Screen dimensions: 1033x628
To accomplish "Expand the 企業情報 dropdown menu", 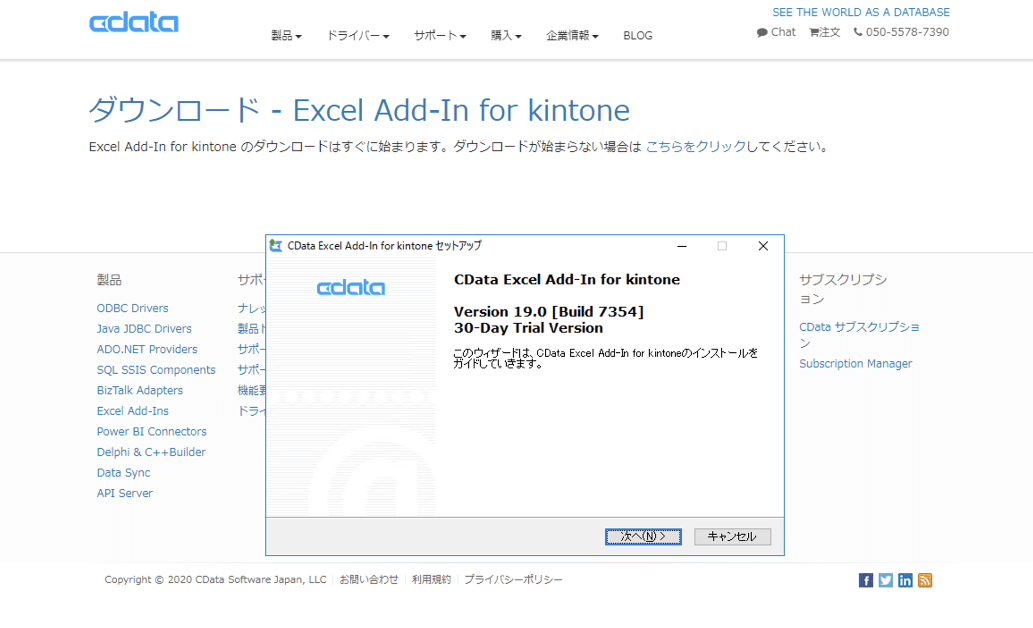I will coord(572,36).
